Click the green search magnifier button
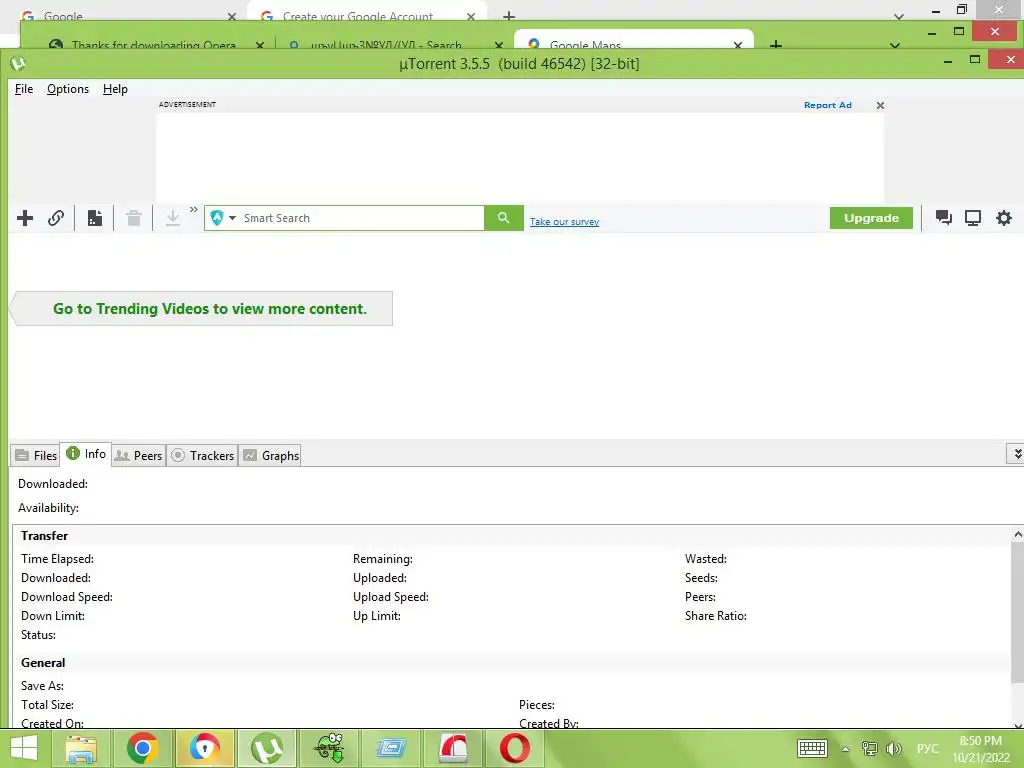This screenshot has width=1024, height=768. 504,218
